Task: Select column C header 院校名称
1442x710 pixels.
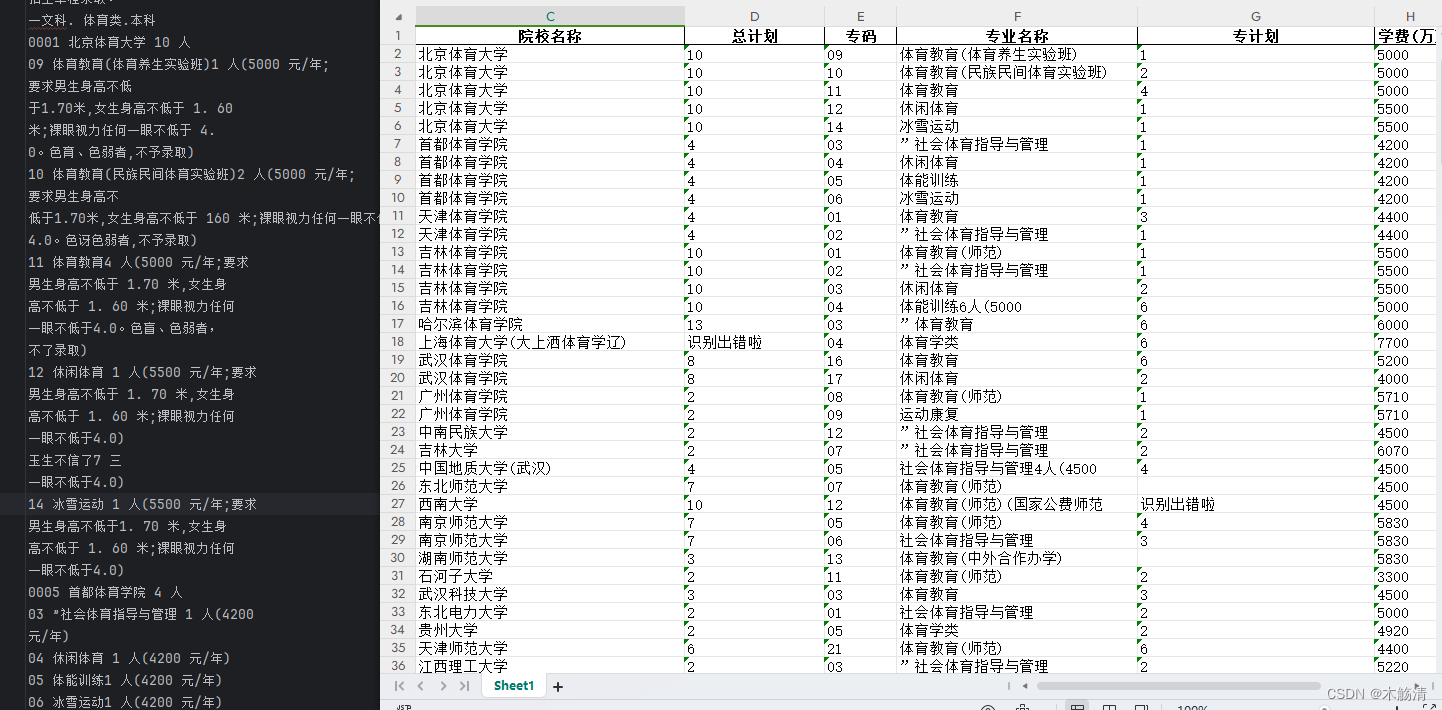Action: tap(549, 17)
